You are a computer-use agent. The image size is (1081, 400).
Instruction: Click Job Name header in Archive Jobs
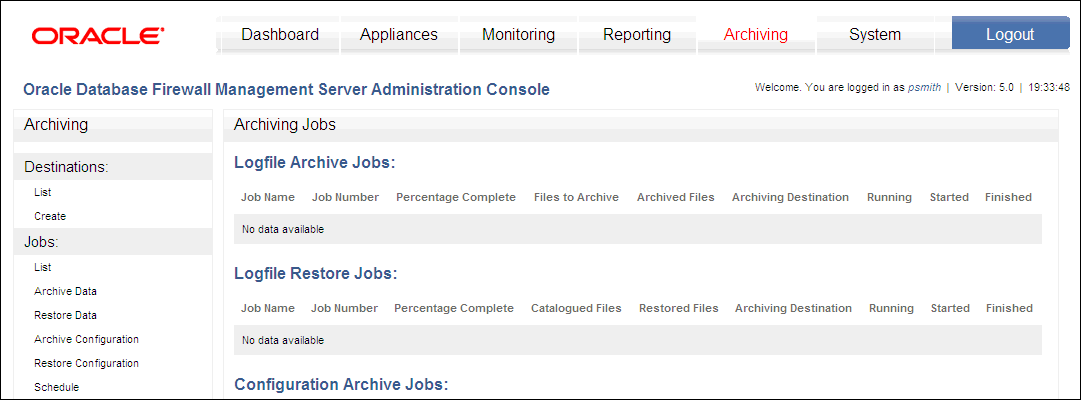point(267,197)
